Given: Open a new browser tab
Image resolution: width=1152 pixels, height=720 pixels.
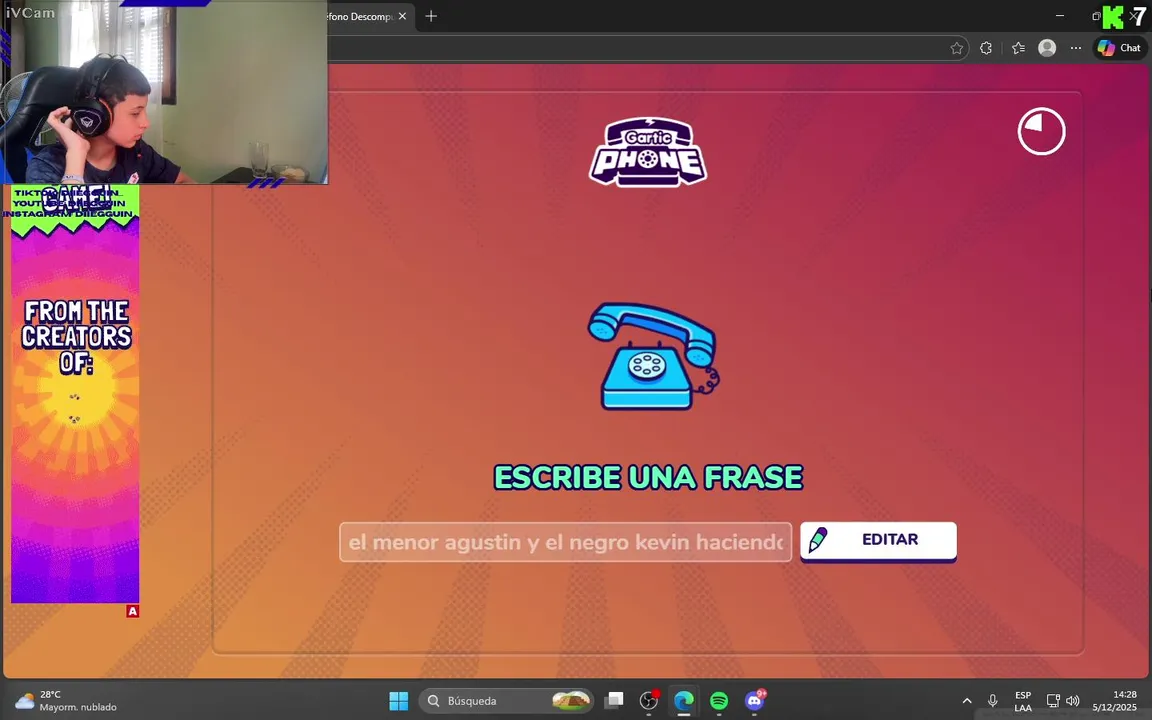Looking at the screenshot, I should (431, 16).
